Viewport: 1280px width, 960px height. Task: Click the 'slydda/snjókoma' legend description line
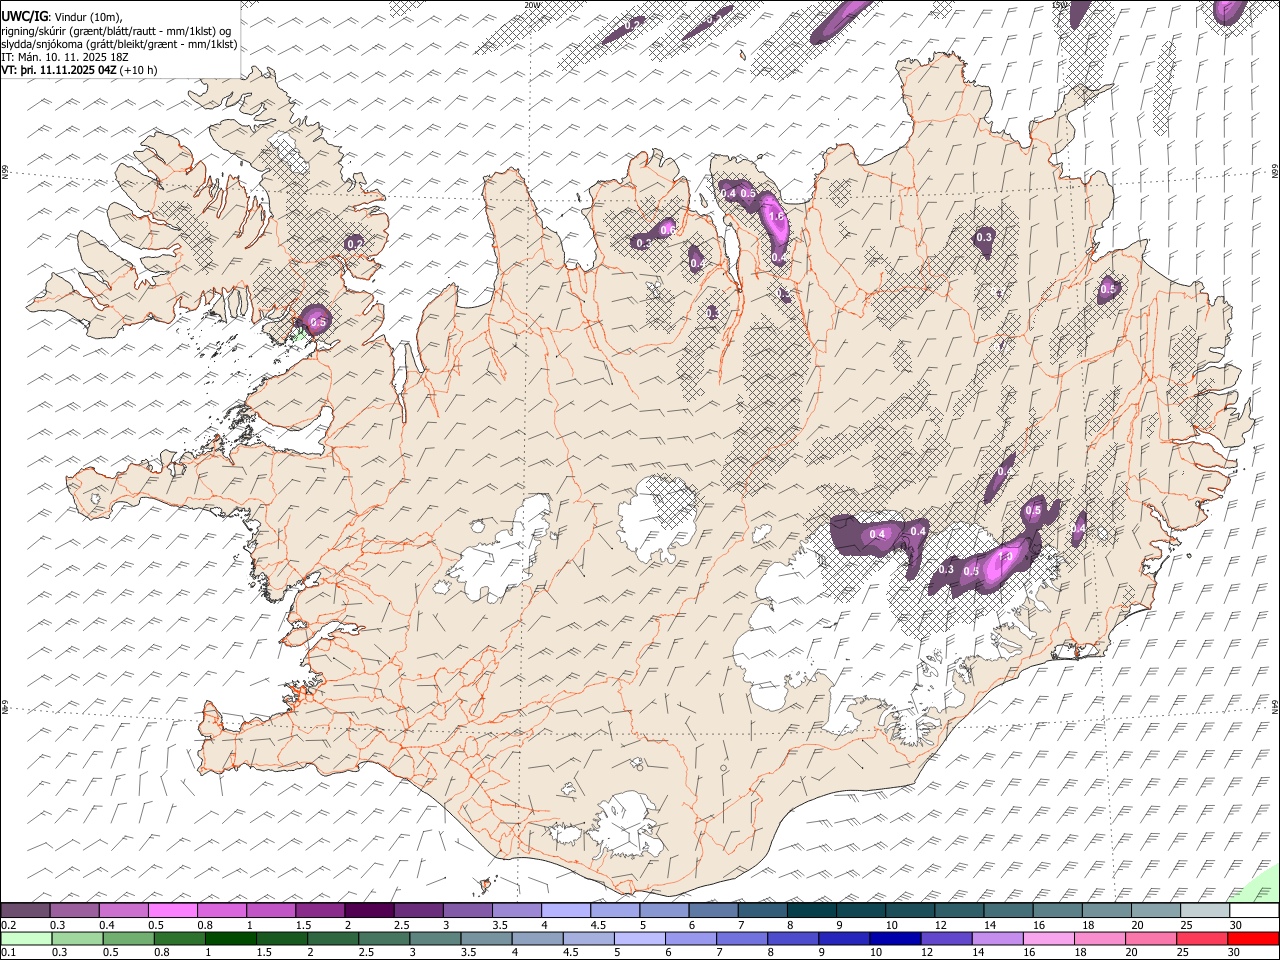point(119,44)
